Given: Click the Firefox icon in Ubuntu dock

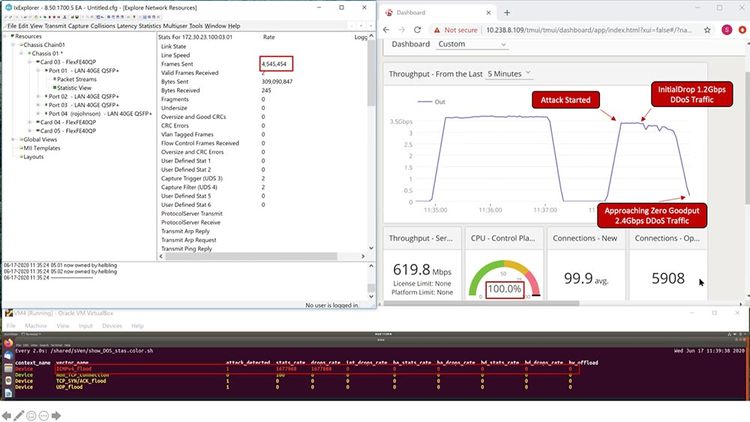Looking at the screenshot, I should pos(8,343).
